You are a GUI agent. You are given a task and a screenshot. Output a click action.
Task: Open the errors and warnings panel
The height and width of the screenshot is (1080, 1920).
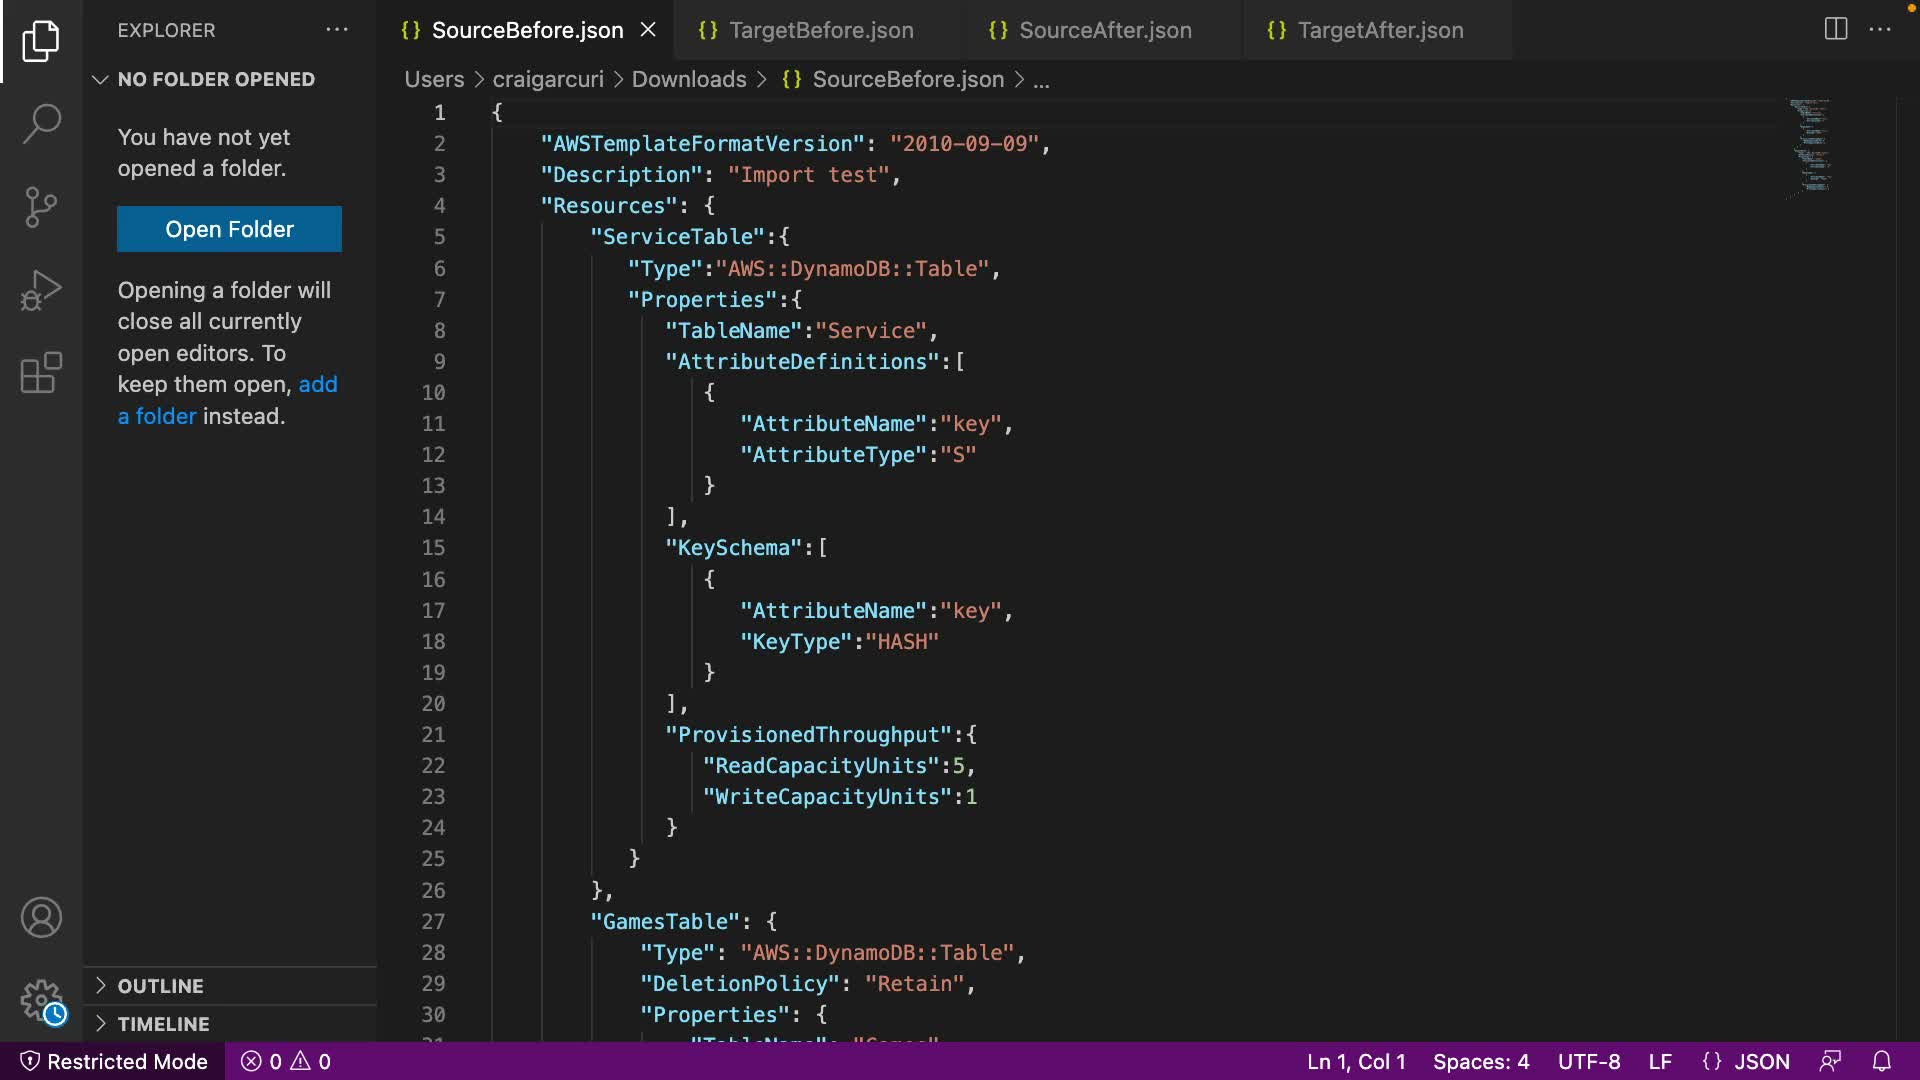pyautogui.click(x=286, y=1061)
